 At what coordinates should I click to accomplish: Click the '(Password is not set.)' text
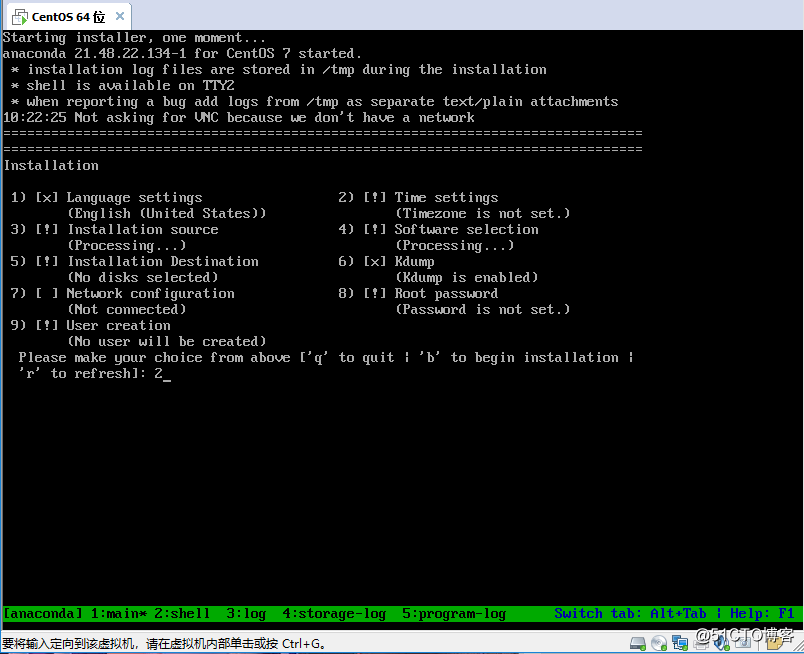click(x=483, y=309)
